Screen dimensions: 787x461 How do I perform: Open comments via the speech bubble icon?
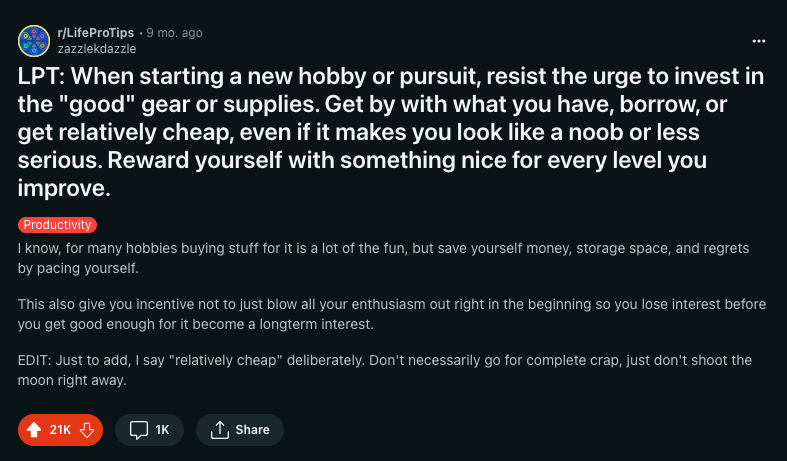tap(139, 430)
